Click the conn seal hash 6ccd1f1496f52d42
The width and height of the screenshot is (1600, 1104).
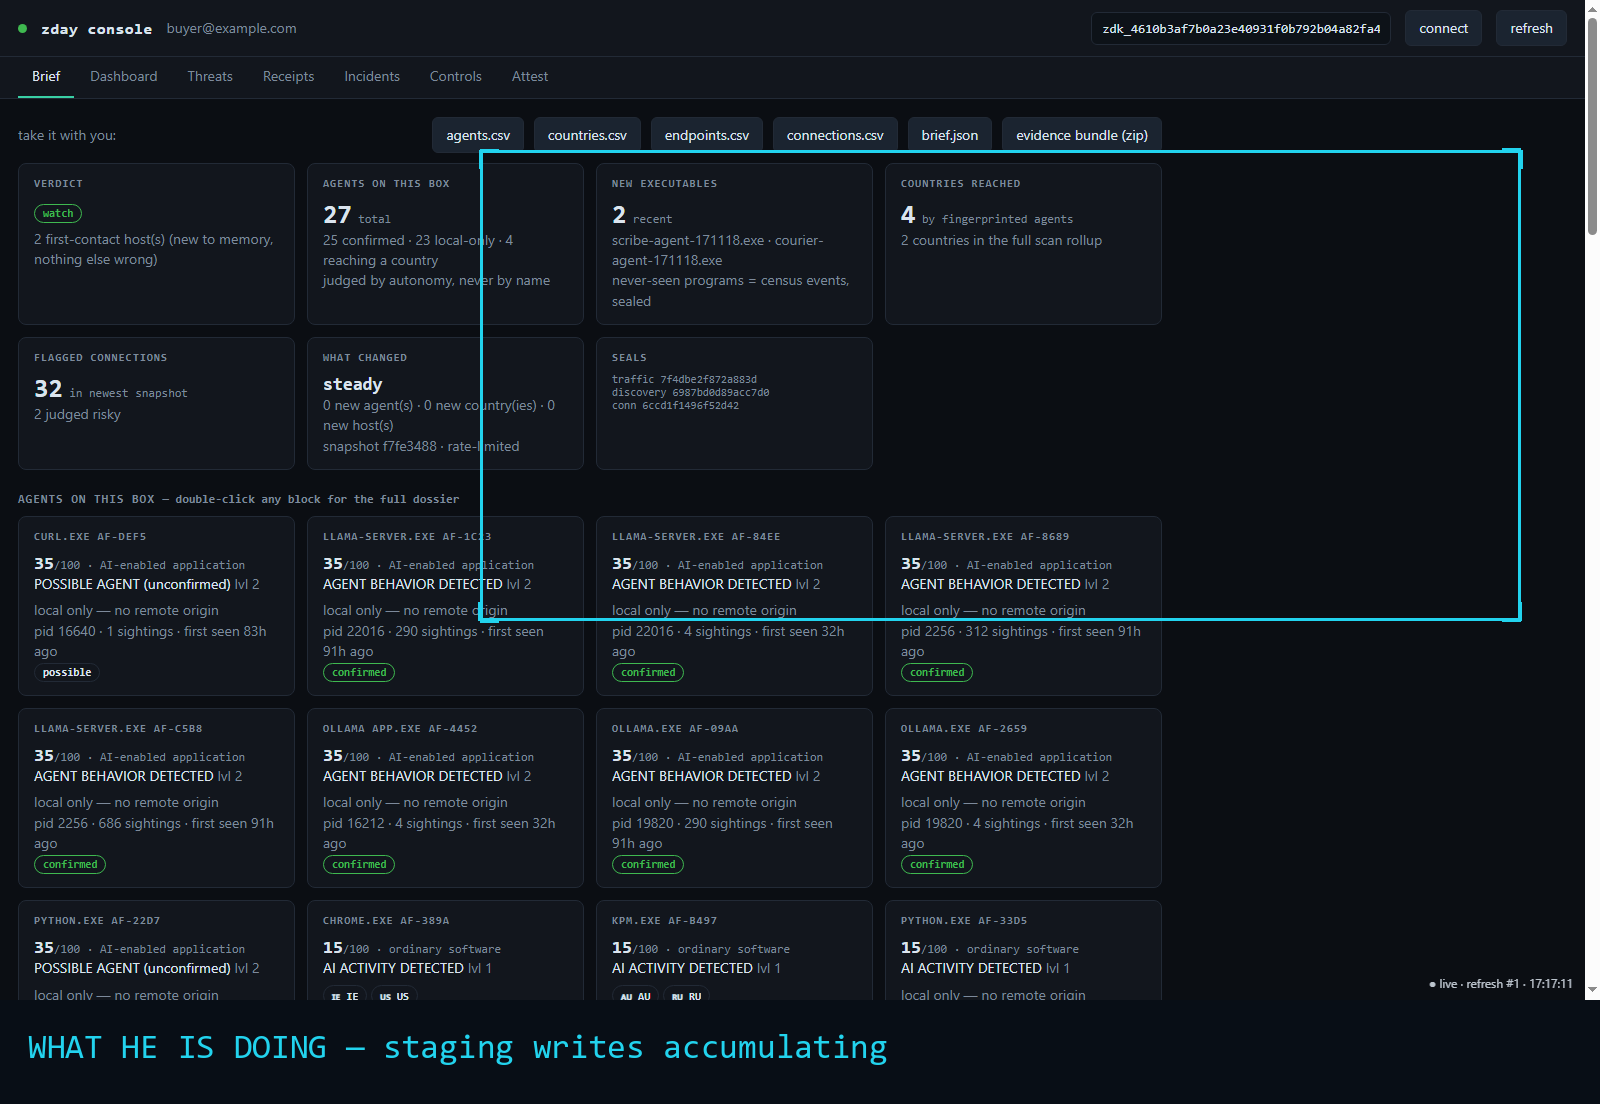click(691, 406)
